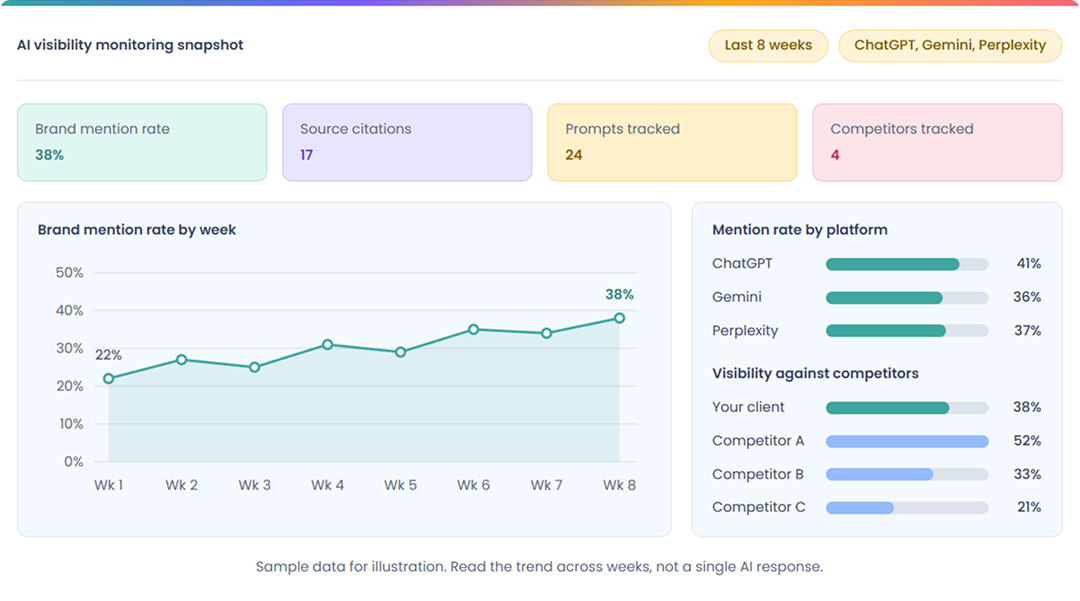Click the 'Visibility against competitors' heading
This screenshot has width=1080, height=601.
[x=816, y=374]
